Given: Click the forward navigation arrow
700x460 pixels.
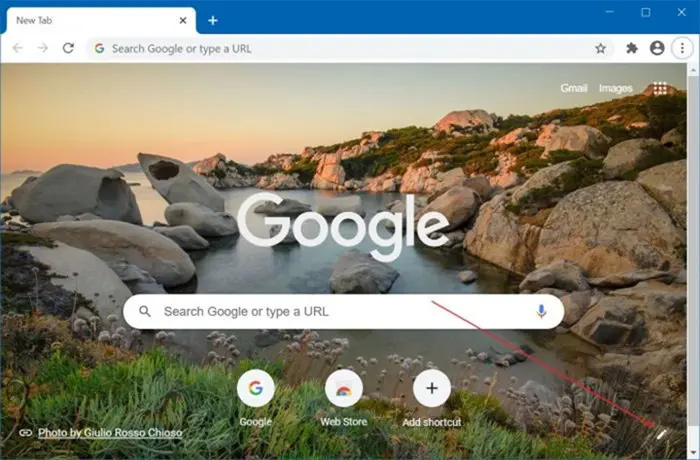Looking at the screenshot, I should (43, 48).
